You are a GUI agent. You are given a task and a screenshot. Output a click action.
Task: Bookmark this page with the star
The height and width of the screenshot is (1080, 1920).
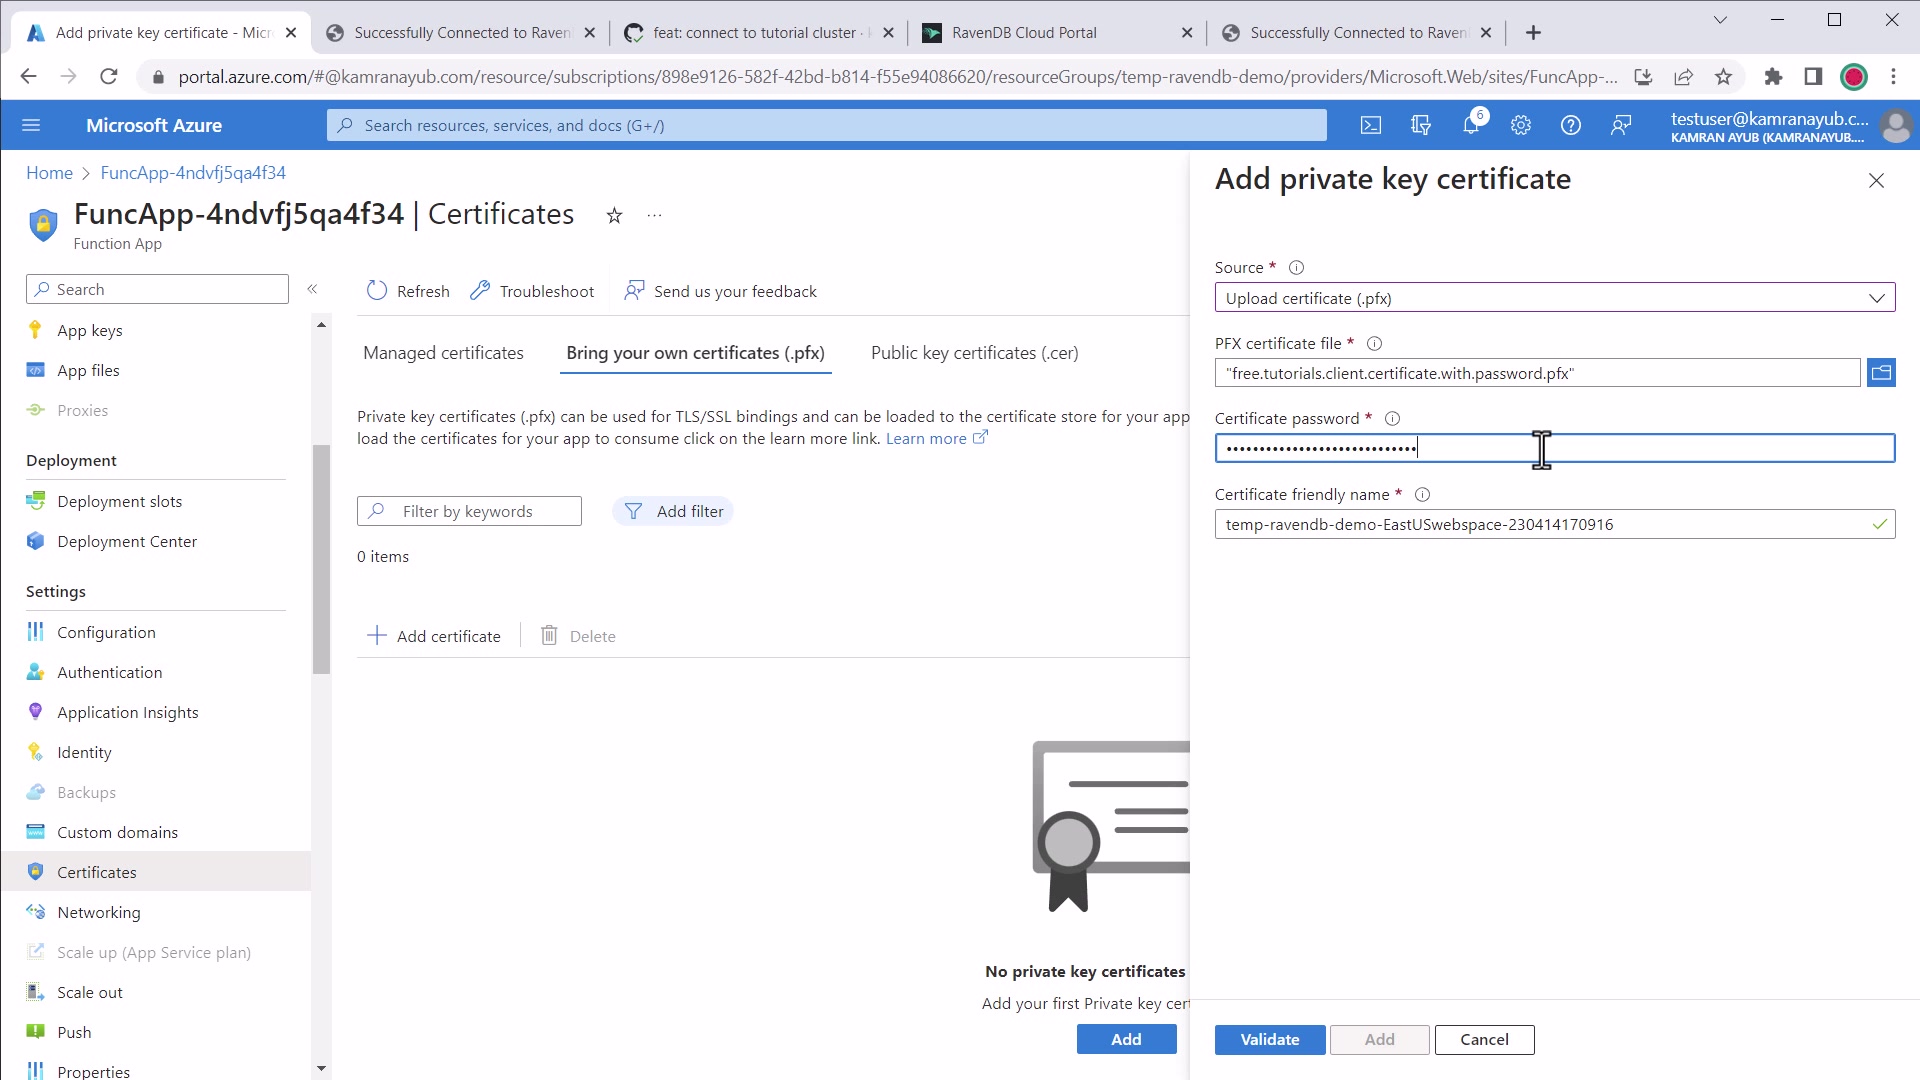coord(1723,76)
